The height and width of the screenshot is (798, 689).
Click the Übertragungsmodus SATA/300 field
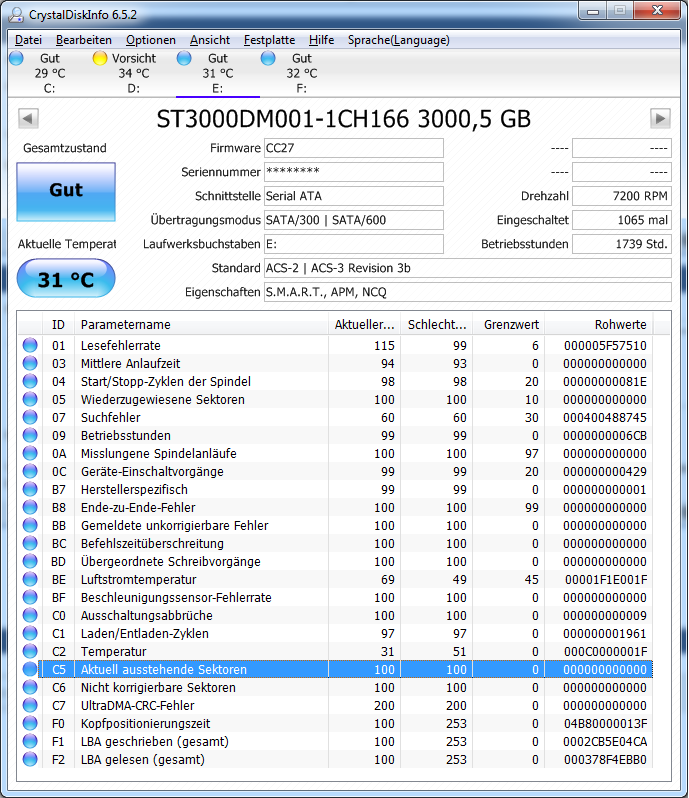[354, 220]
